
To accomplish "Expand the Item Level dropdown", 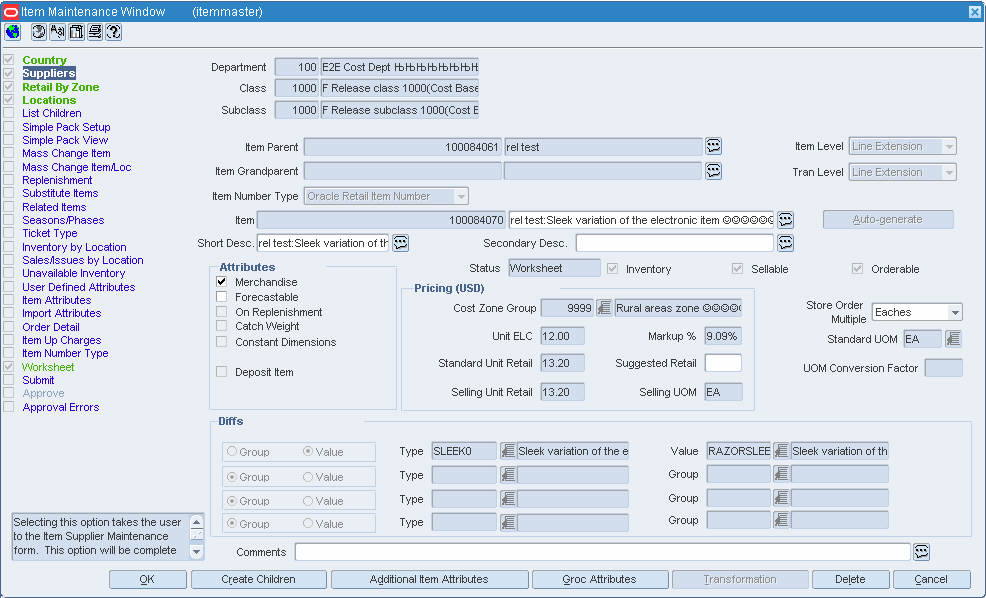I will click(x=949, y=147).
